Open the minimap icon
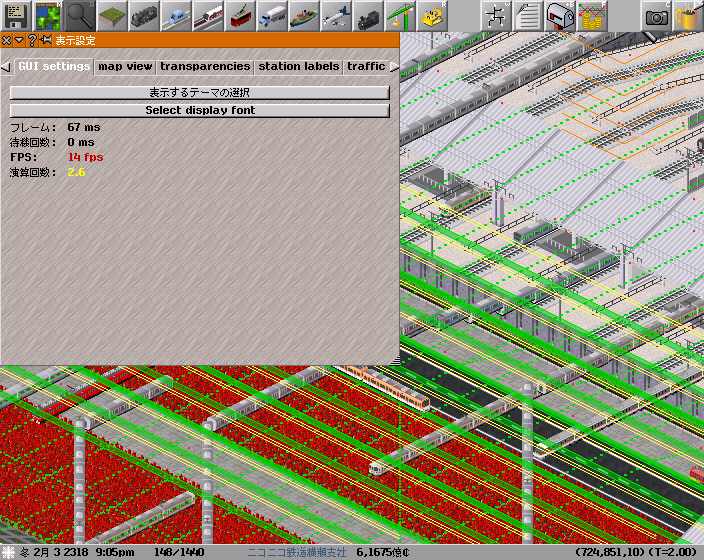The height and width of the screenshot is (560, 704). [48, 16]
